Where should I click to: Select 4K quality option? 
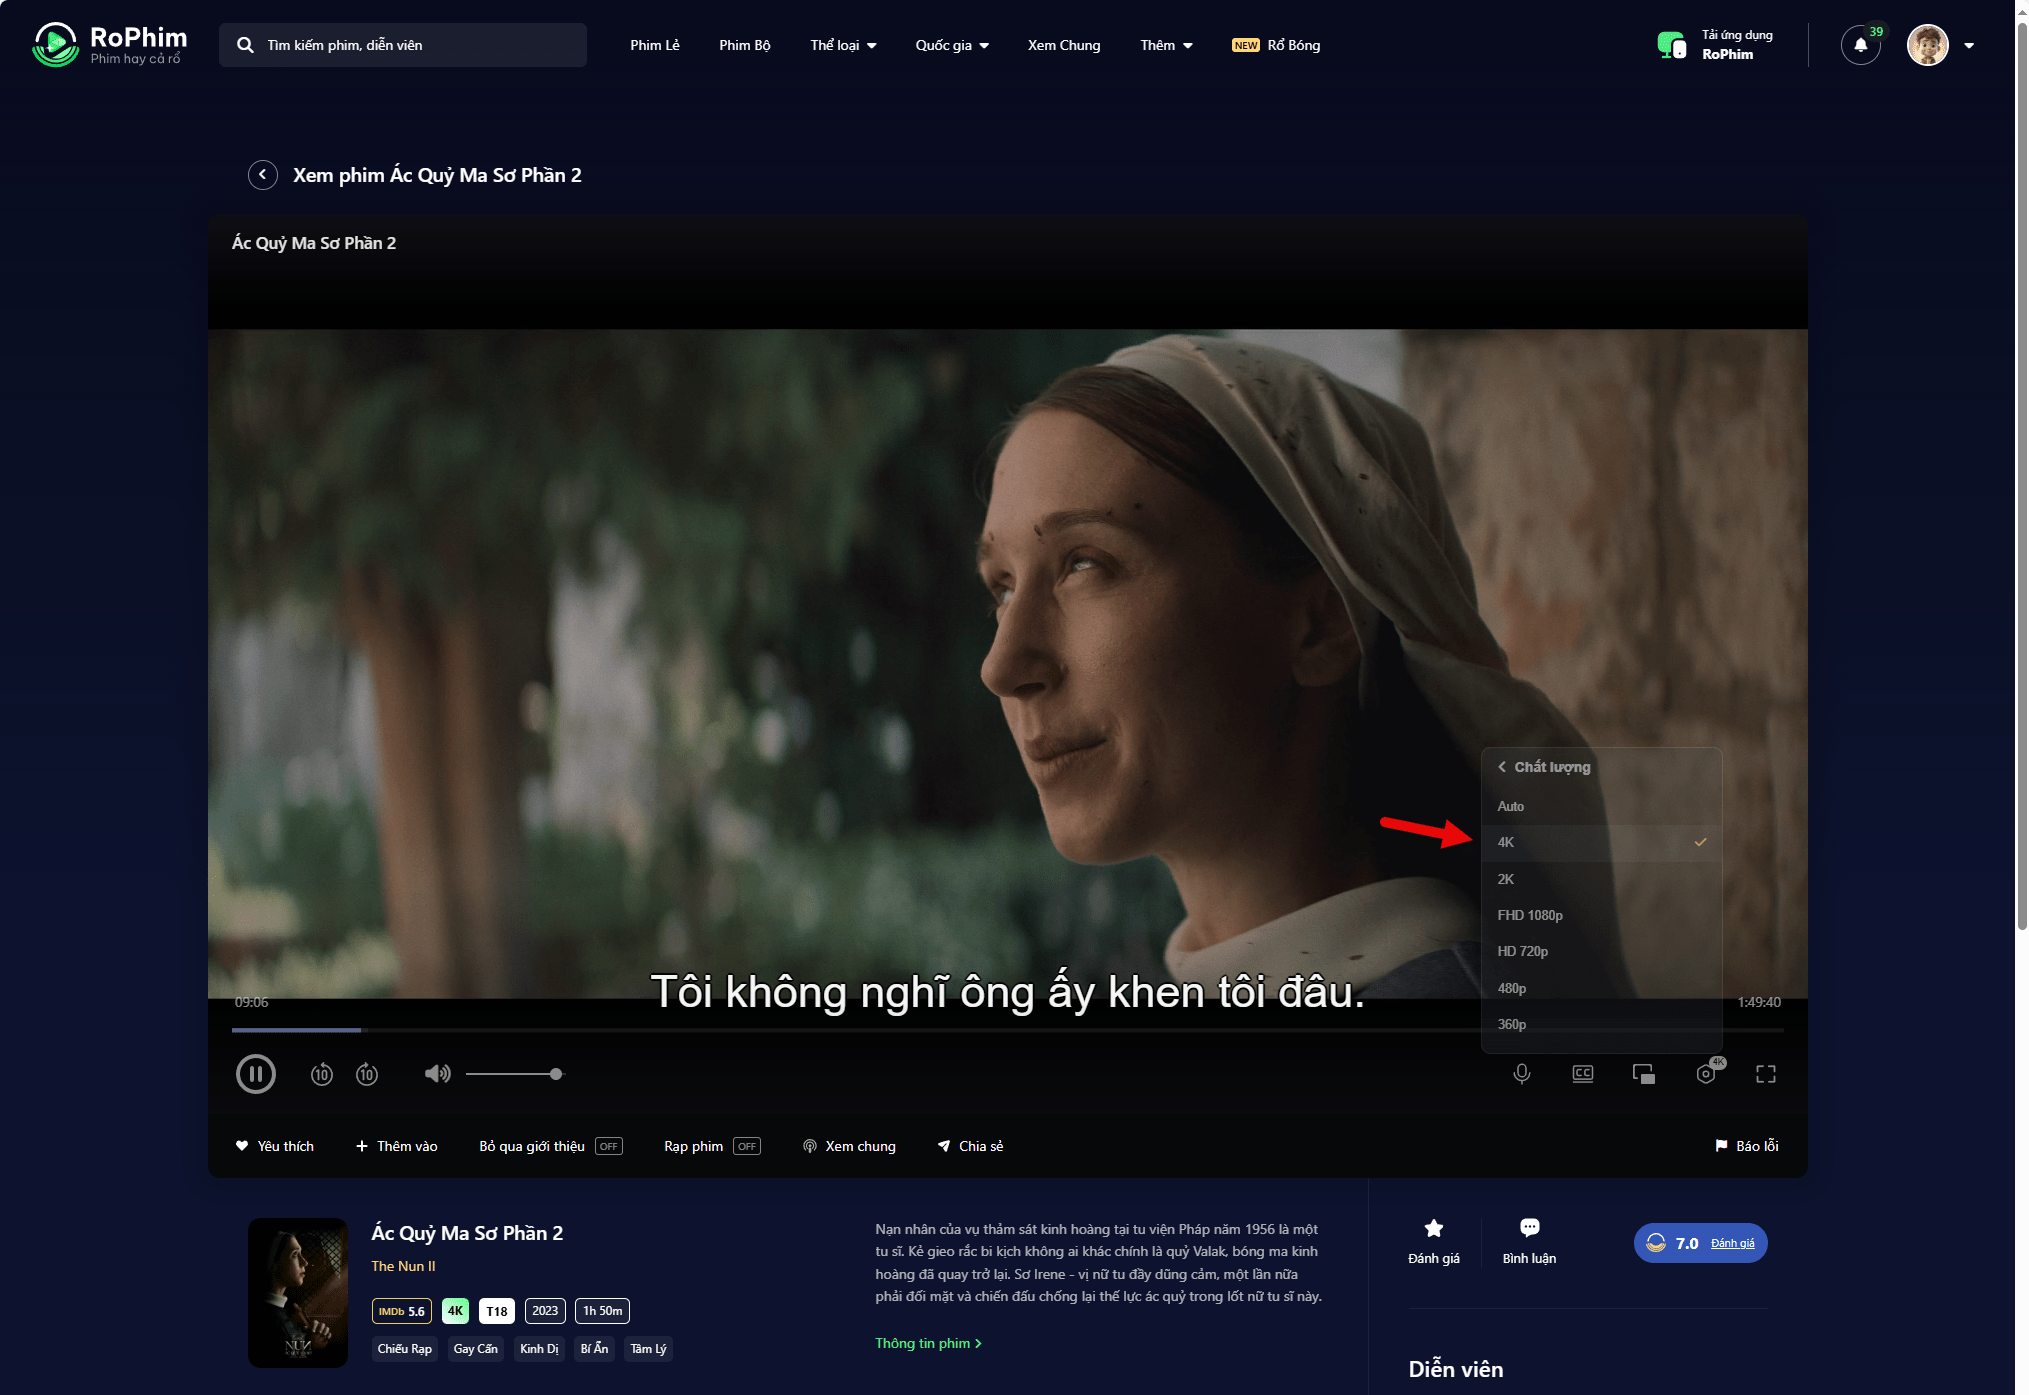click(1601, 842)
